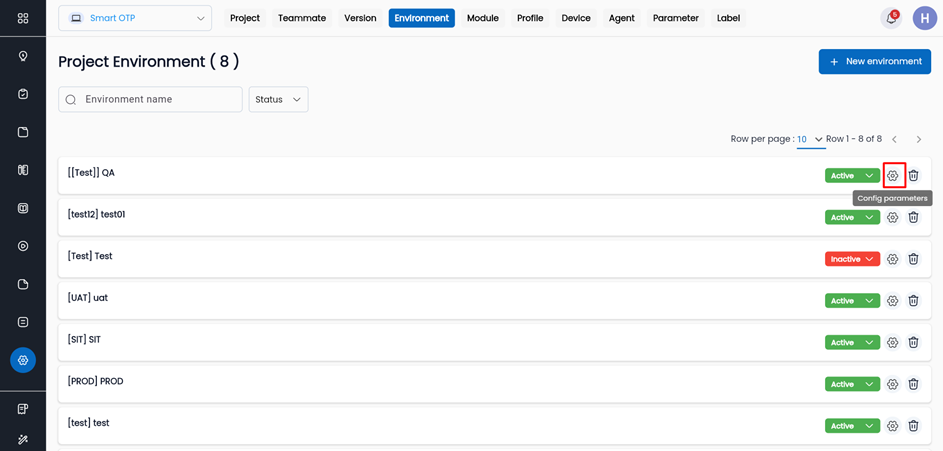This screenshot has width=943, height=451.
Task: Change rows per page dropdown
Action: (x=810, y=139)
